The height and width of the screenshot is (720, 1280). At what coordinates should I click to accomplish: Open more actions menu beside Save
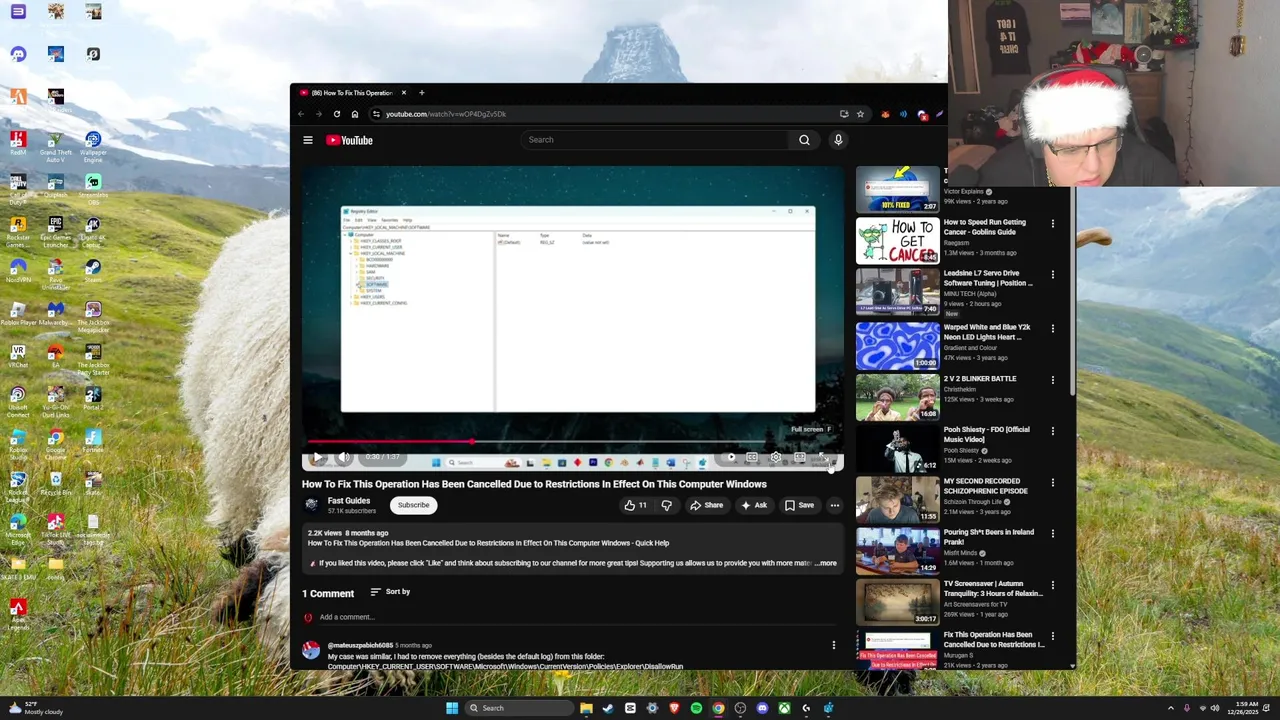pos(835,505)
